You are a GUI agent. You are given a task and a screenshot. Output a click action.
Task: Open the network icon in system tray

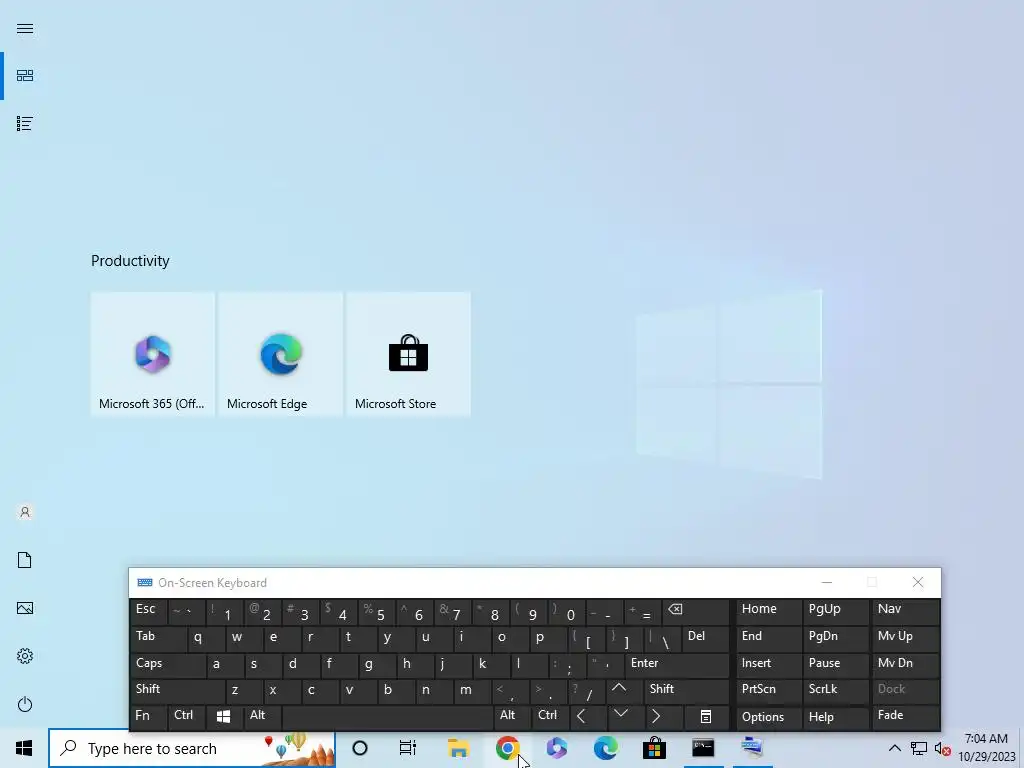point(919,748)
